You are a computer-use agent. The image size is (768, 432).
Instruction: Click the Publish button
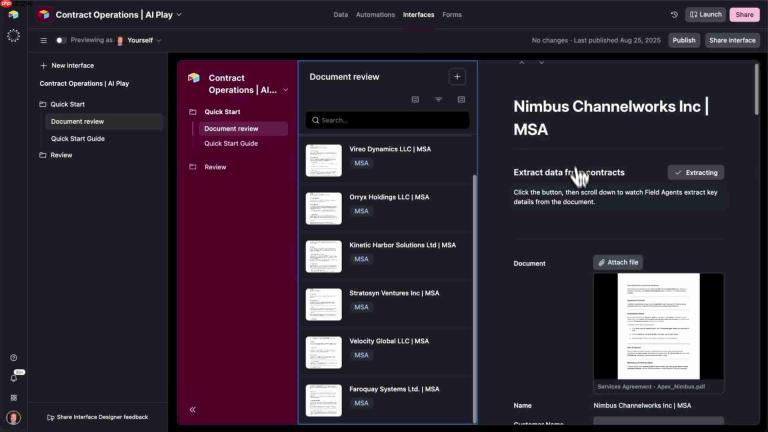684,40
